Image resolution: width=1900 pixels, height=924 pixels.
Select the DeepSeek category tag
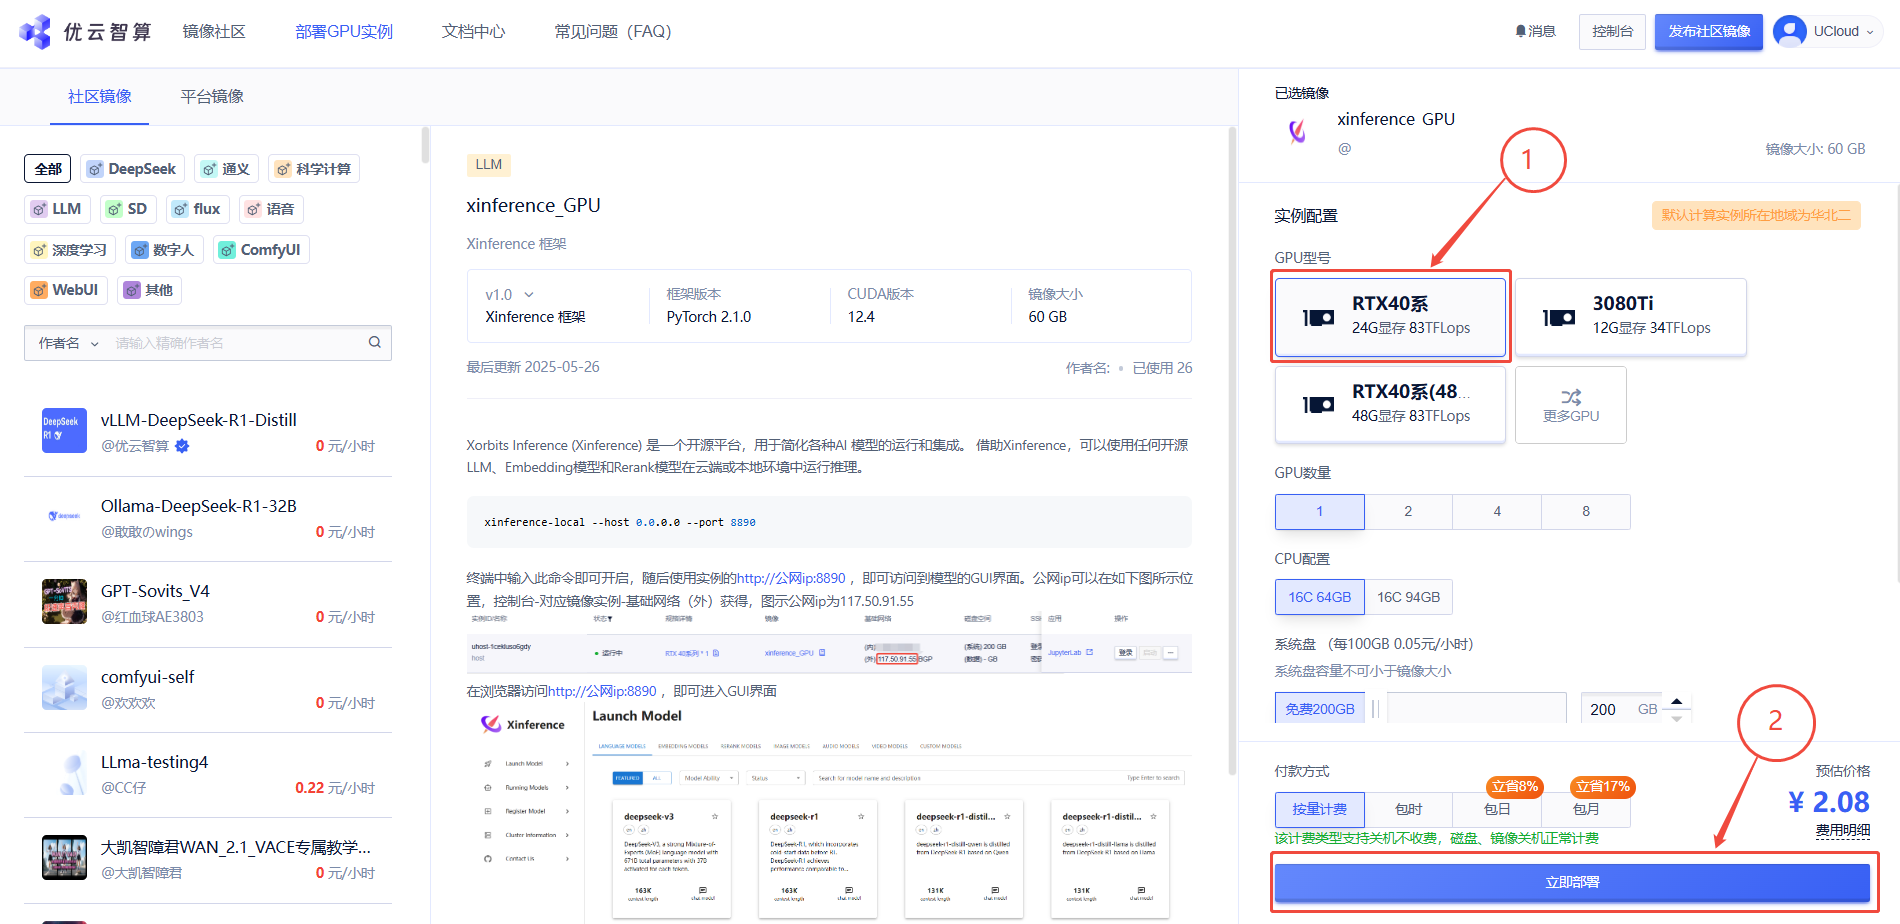coord(132,169)
